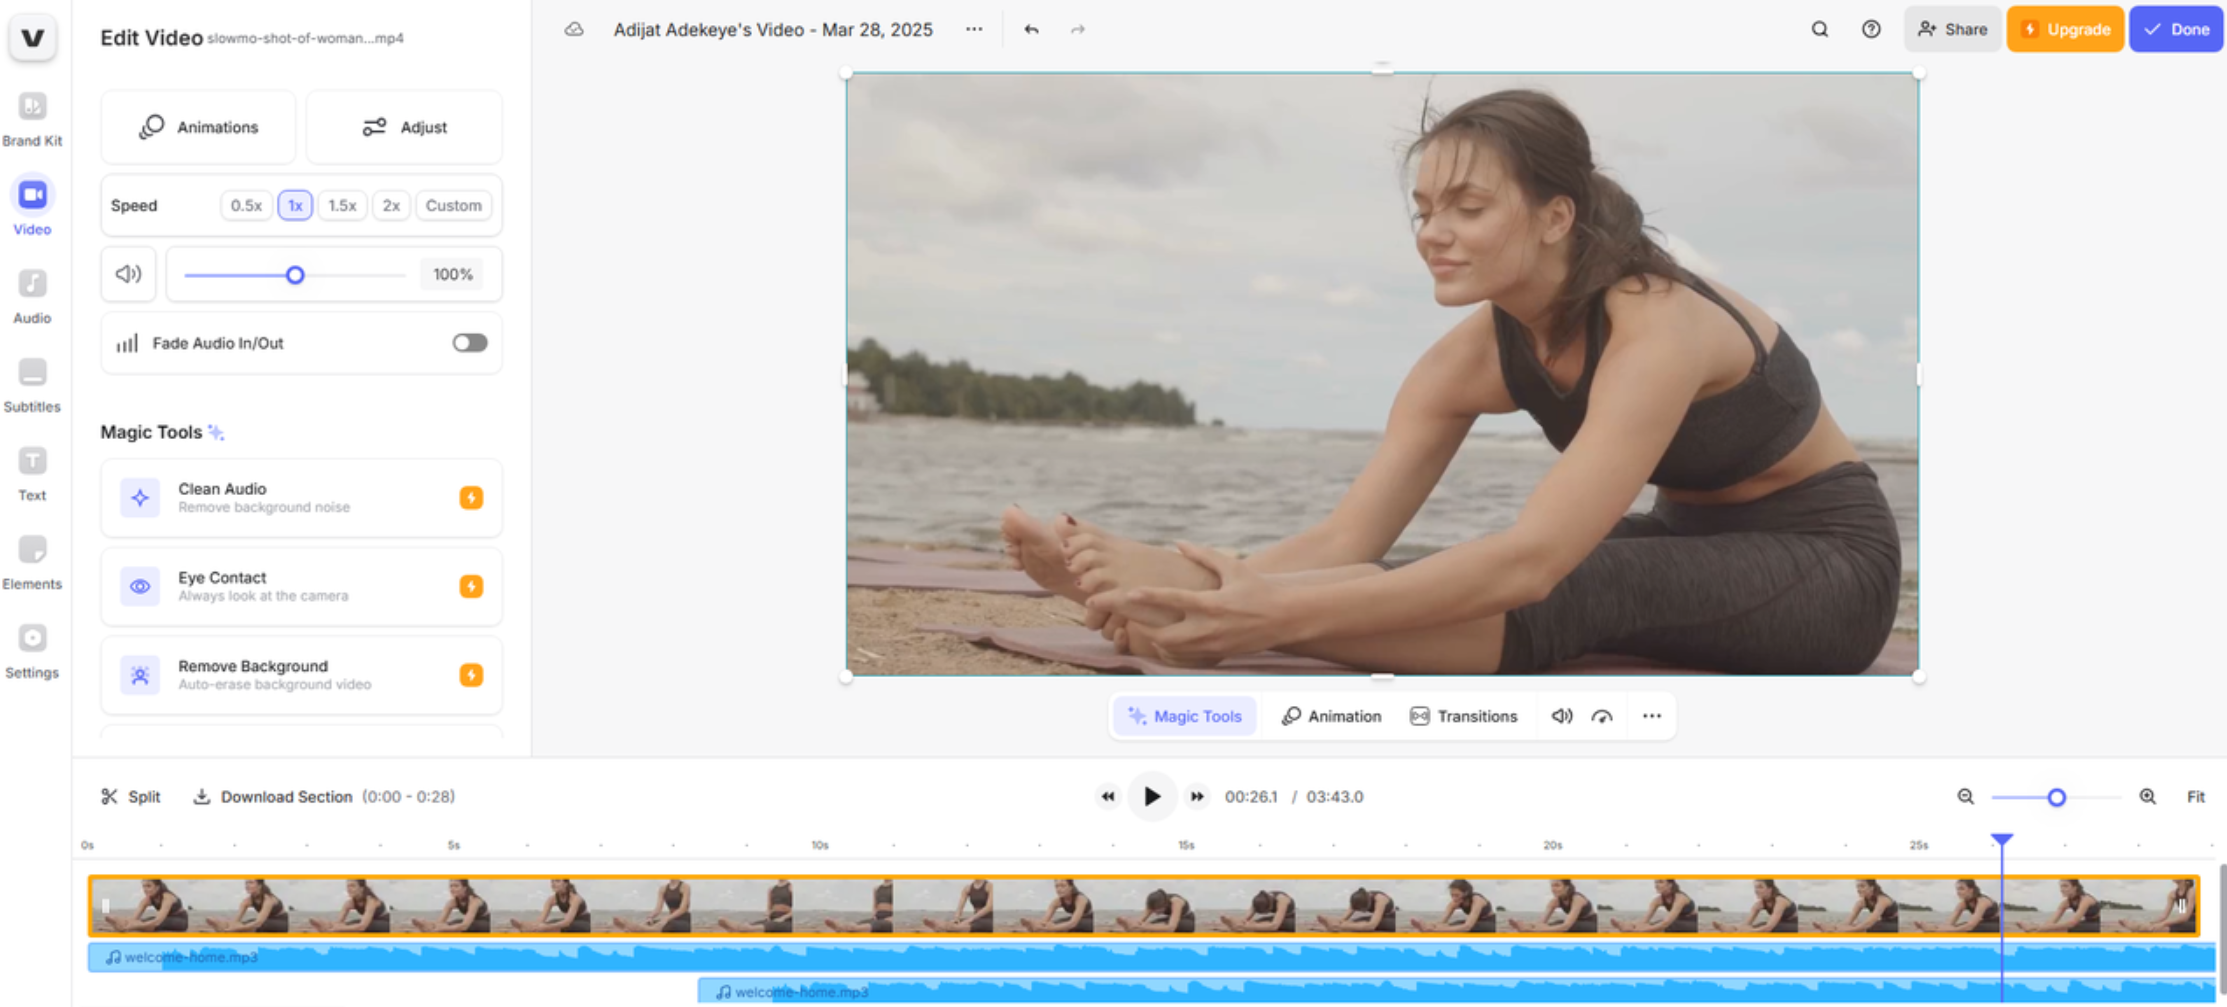This screenshot has height=1007, width=2227.
Task: Switch to the Transitions tab
Action: pos(1464,716)
